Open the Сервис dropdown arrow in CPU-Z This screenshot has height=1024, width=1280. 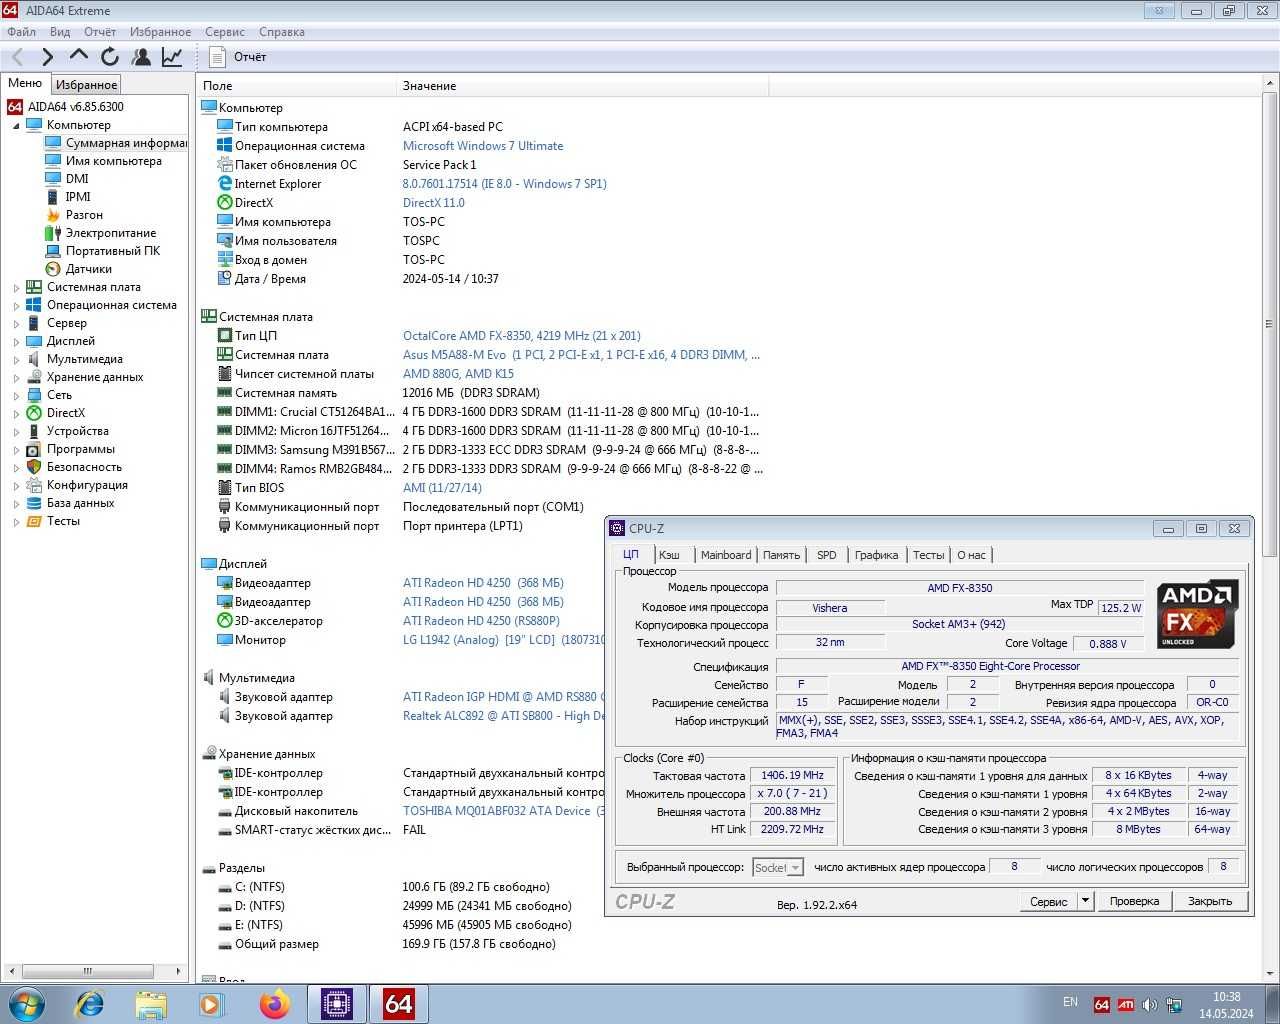[x=1085, y=901]
